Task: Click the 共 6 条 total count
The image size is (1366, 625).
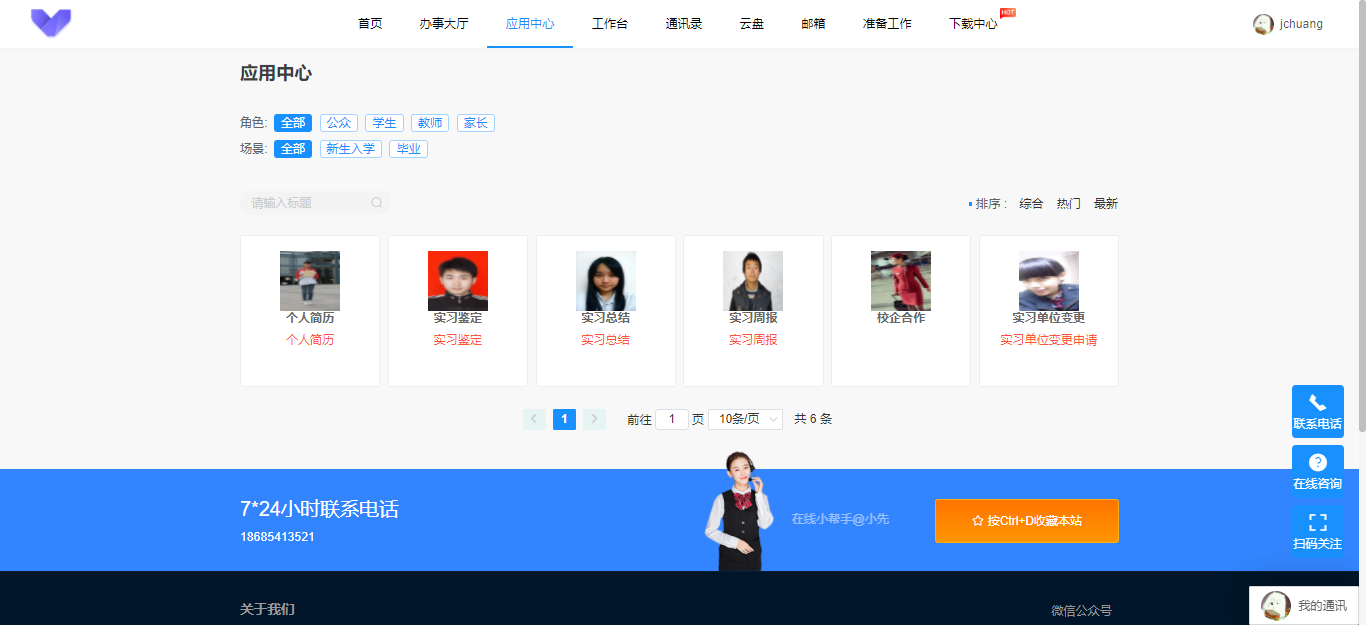Action: pos(813,420)
